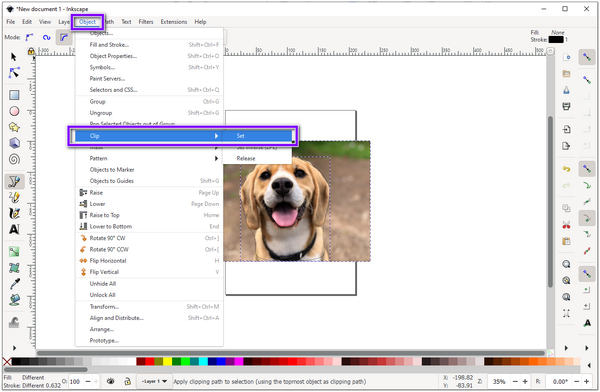Select the Gradient tool
Image resolution: width=600 pixels, height=392 pixels.
click(14, 252)
